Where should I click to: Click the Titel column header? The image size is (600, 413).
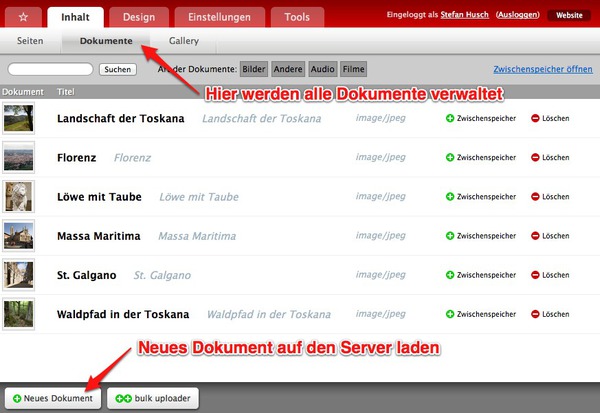pyautogui.click(x=66, y=92)
